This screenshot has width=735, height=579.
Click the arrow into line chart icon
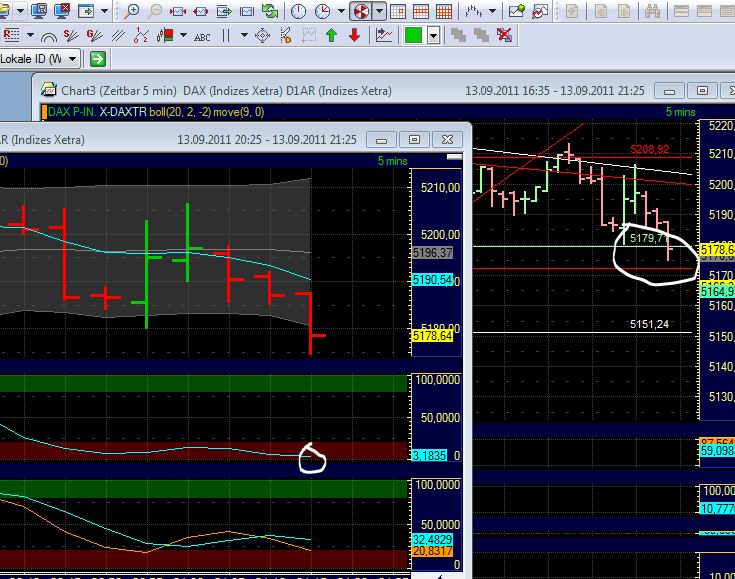coord(384,35)
